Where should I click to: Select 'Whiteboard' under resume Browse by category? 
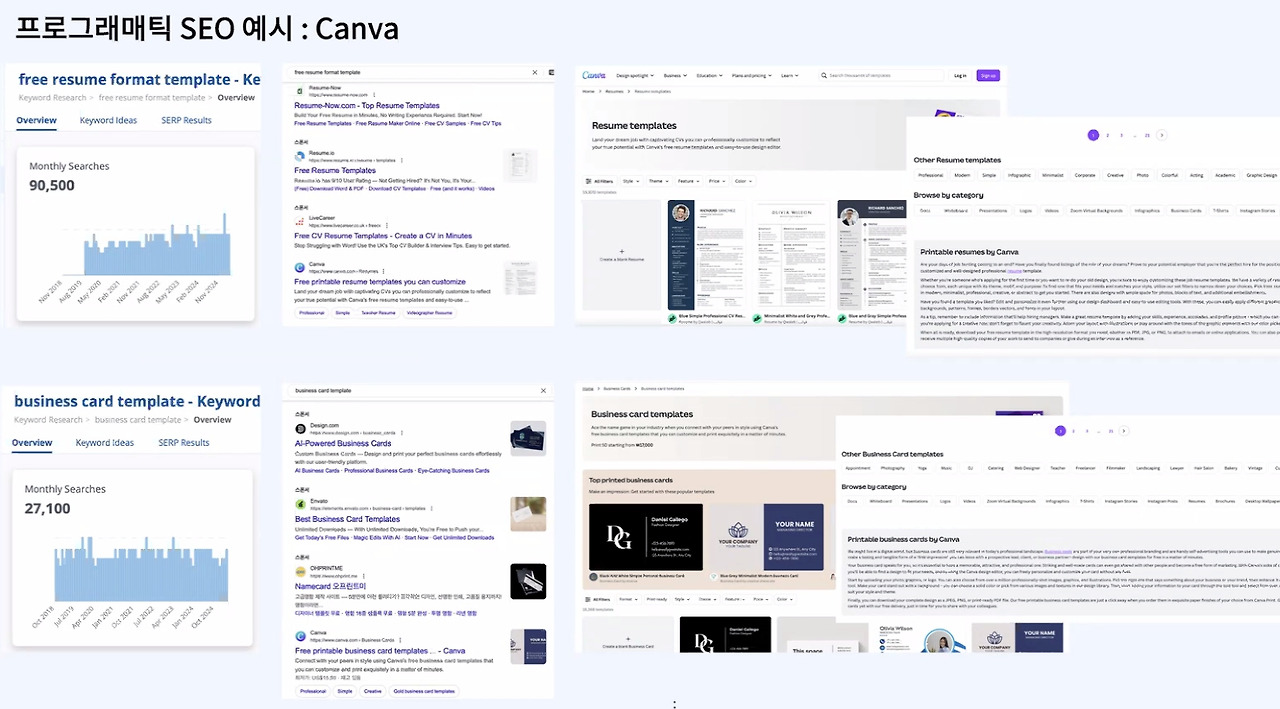click(955, 211)
